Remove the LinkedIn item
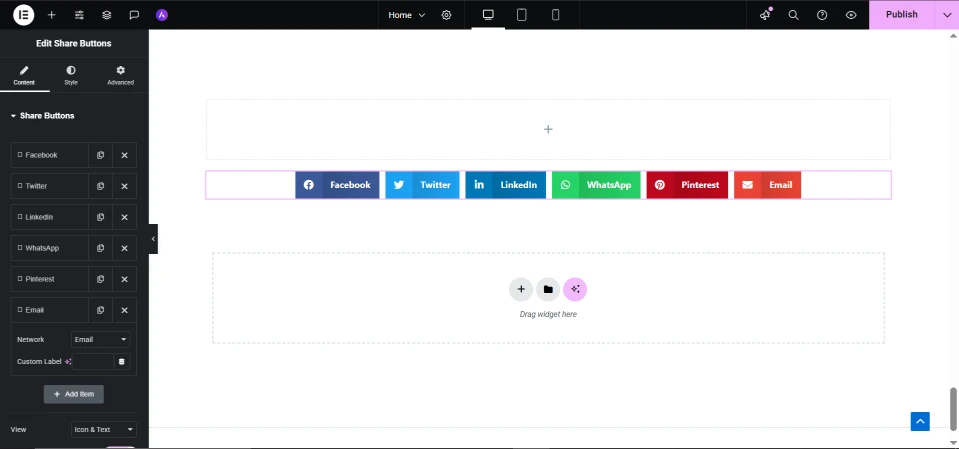This screenshot has height=449, width=959. [124, 217]
